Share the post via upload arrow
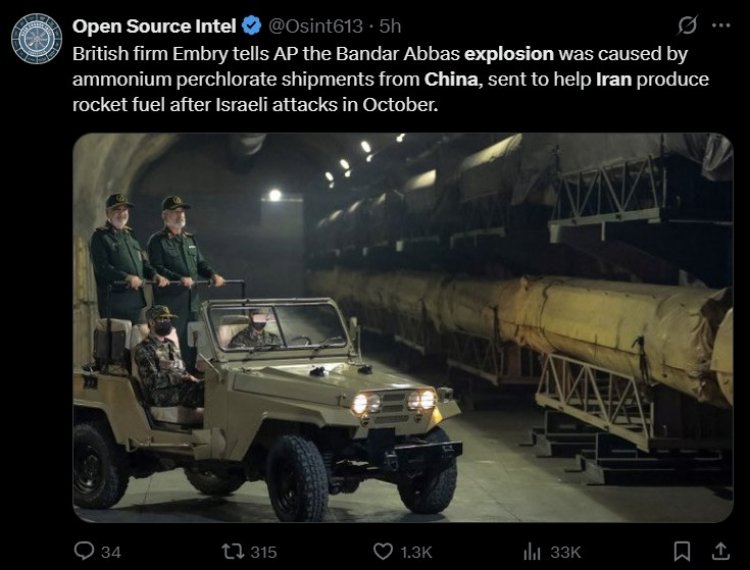The height and width of the screenshot is (570, 750). [720, 551]
